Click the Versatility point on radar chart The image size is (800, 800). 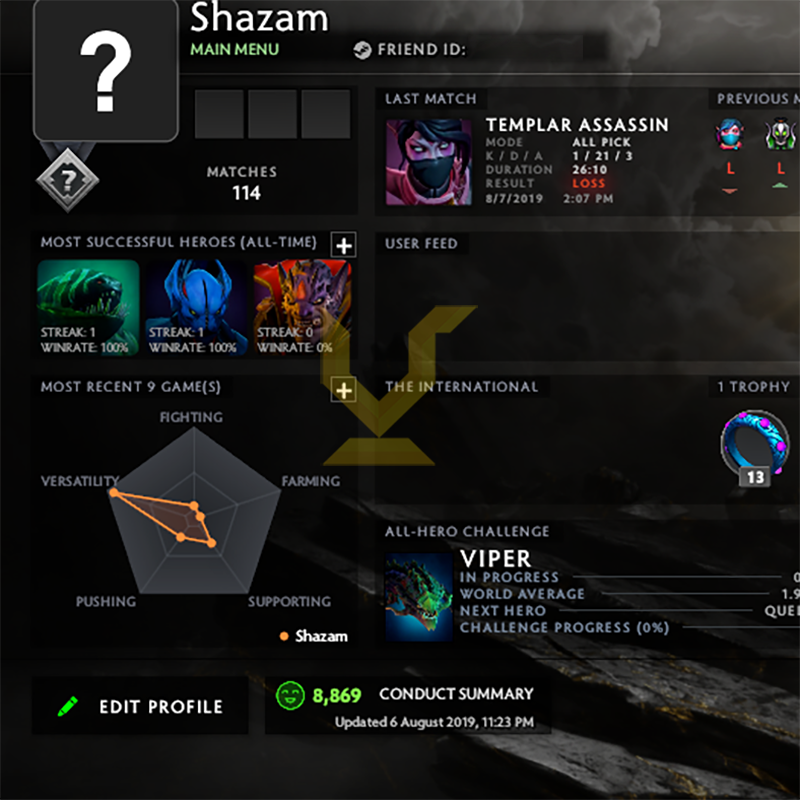tap(114, 492)
